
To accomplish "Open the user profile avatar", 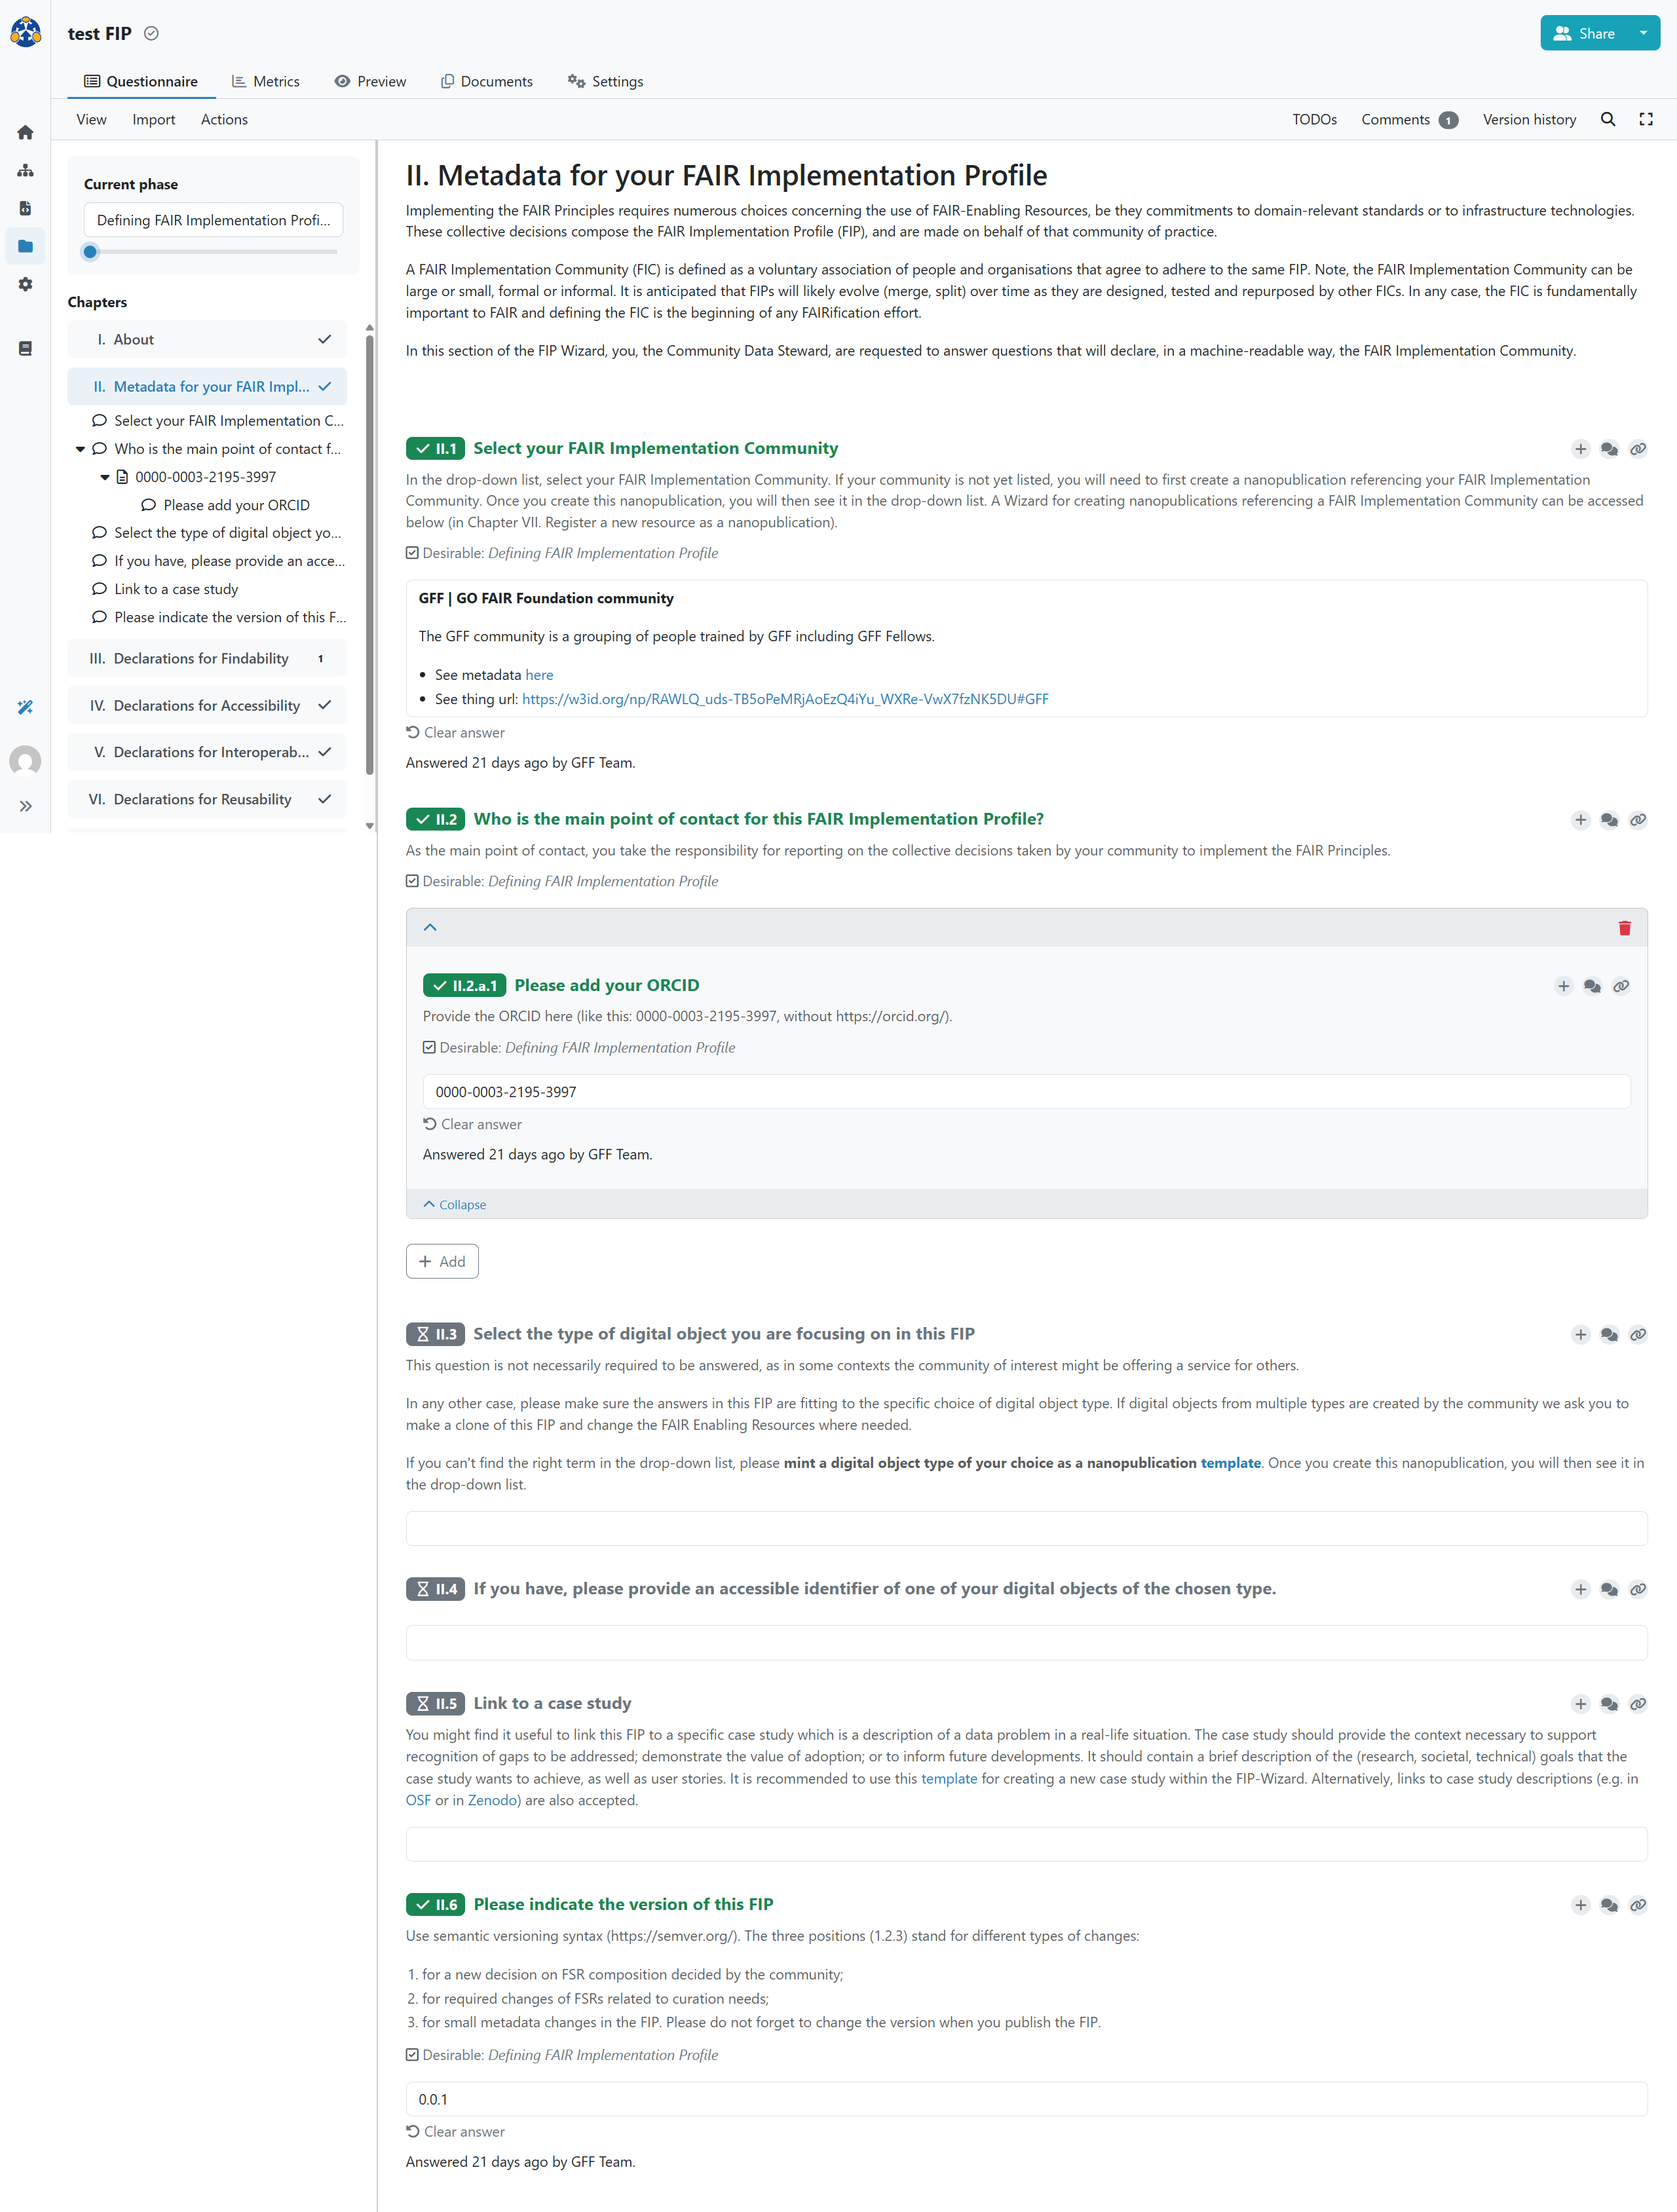I will pos(25,761).
